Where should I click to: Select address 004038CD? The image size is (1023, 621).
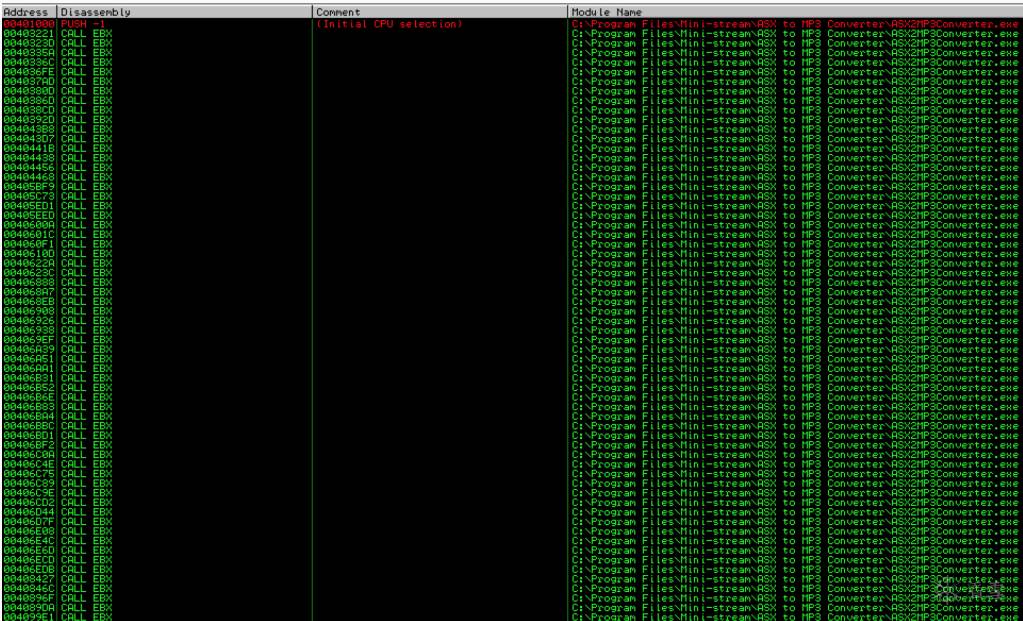29,110
